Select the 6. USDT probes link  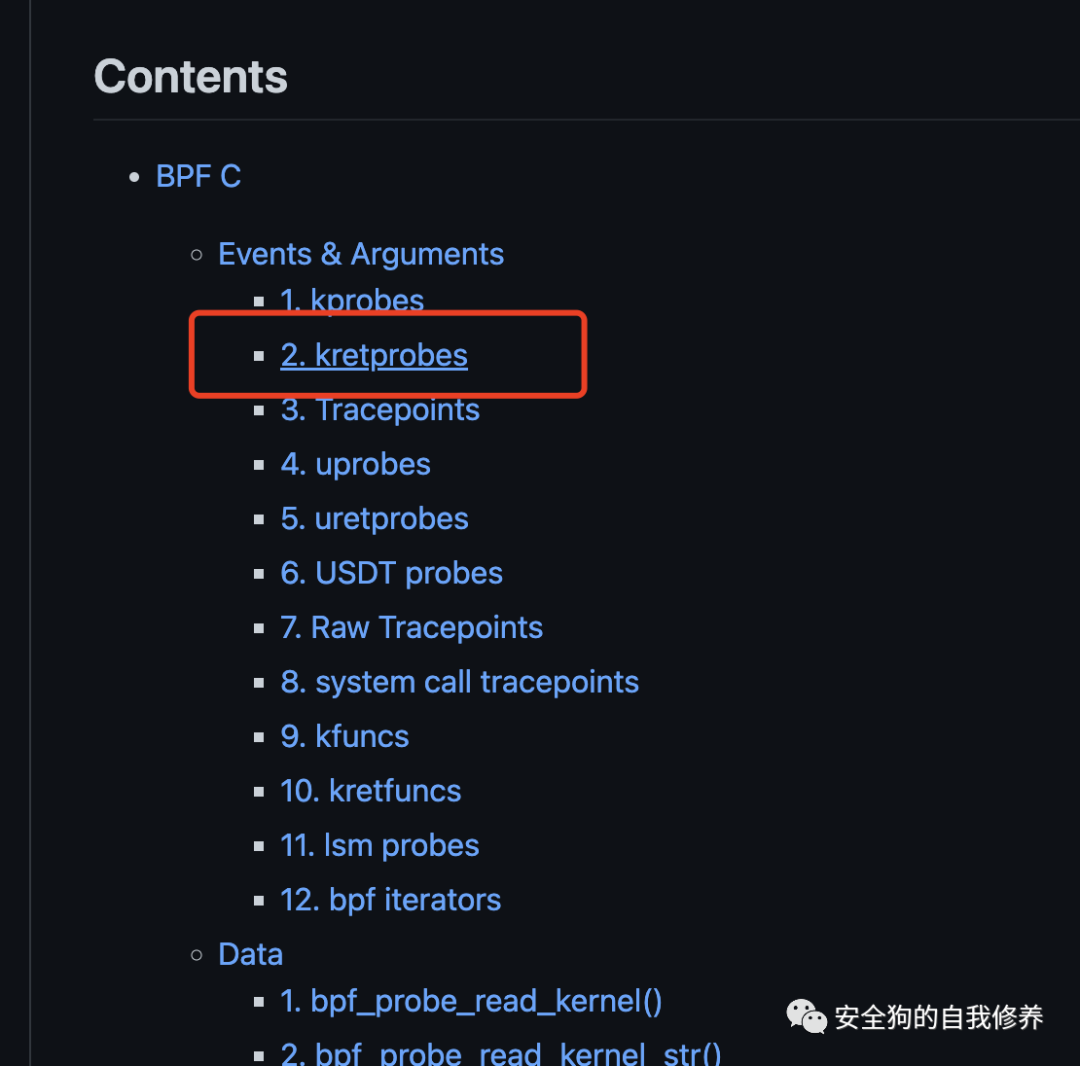point(391,573)
